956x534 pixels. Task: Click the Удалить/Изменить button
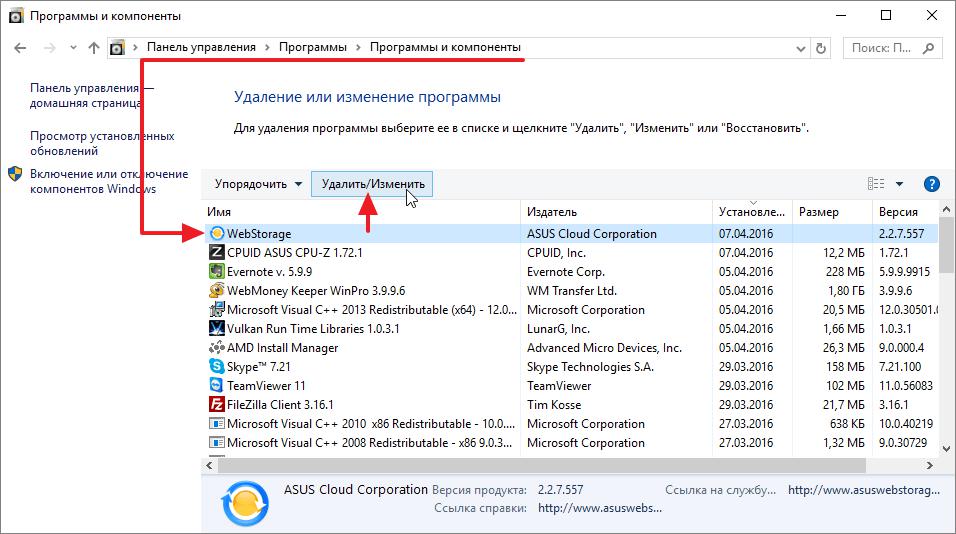(x=372, y=184)
